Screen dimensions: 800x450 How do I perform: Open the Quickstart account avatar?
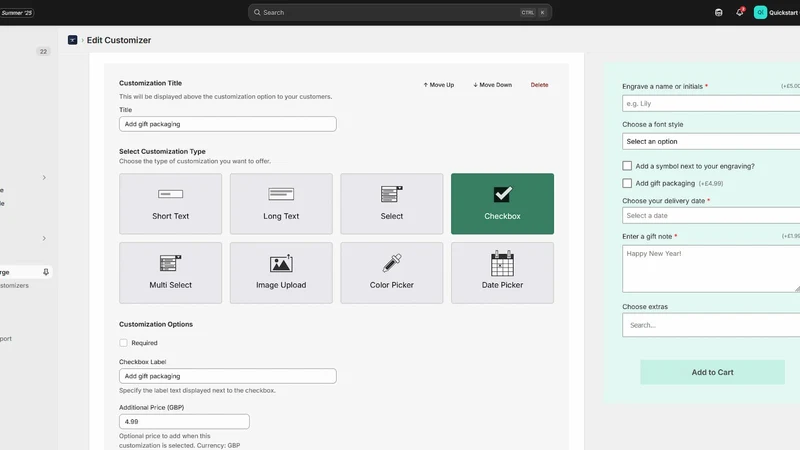click(760, 12)
